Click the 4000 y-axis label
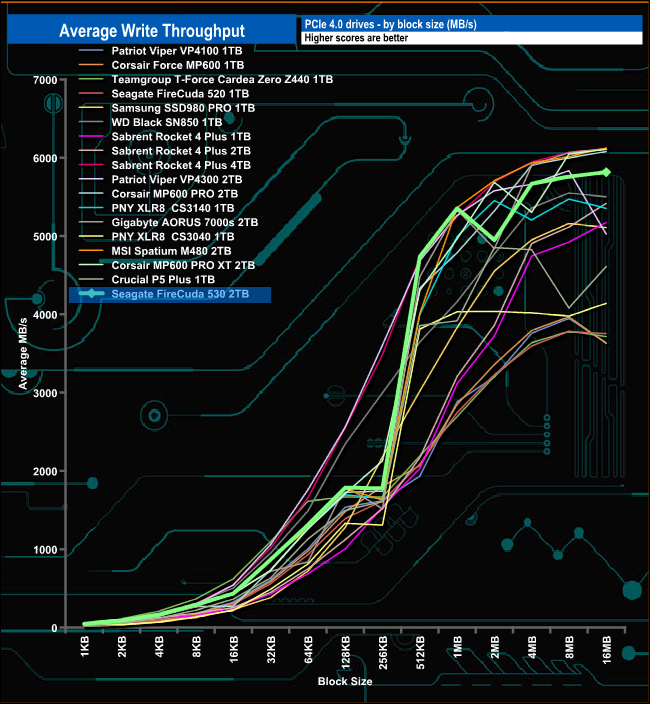Image resolution: width=650 pixels, height=704 pixels. [45, 315]
